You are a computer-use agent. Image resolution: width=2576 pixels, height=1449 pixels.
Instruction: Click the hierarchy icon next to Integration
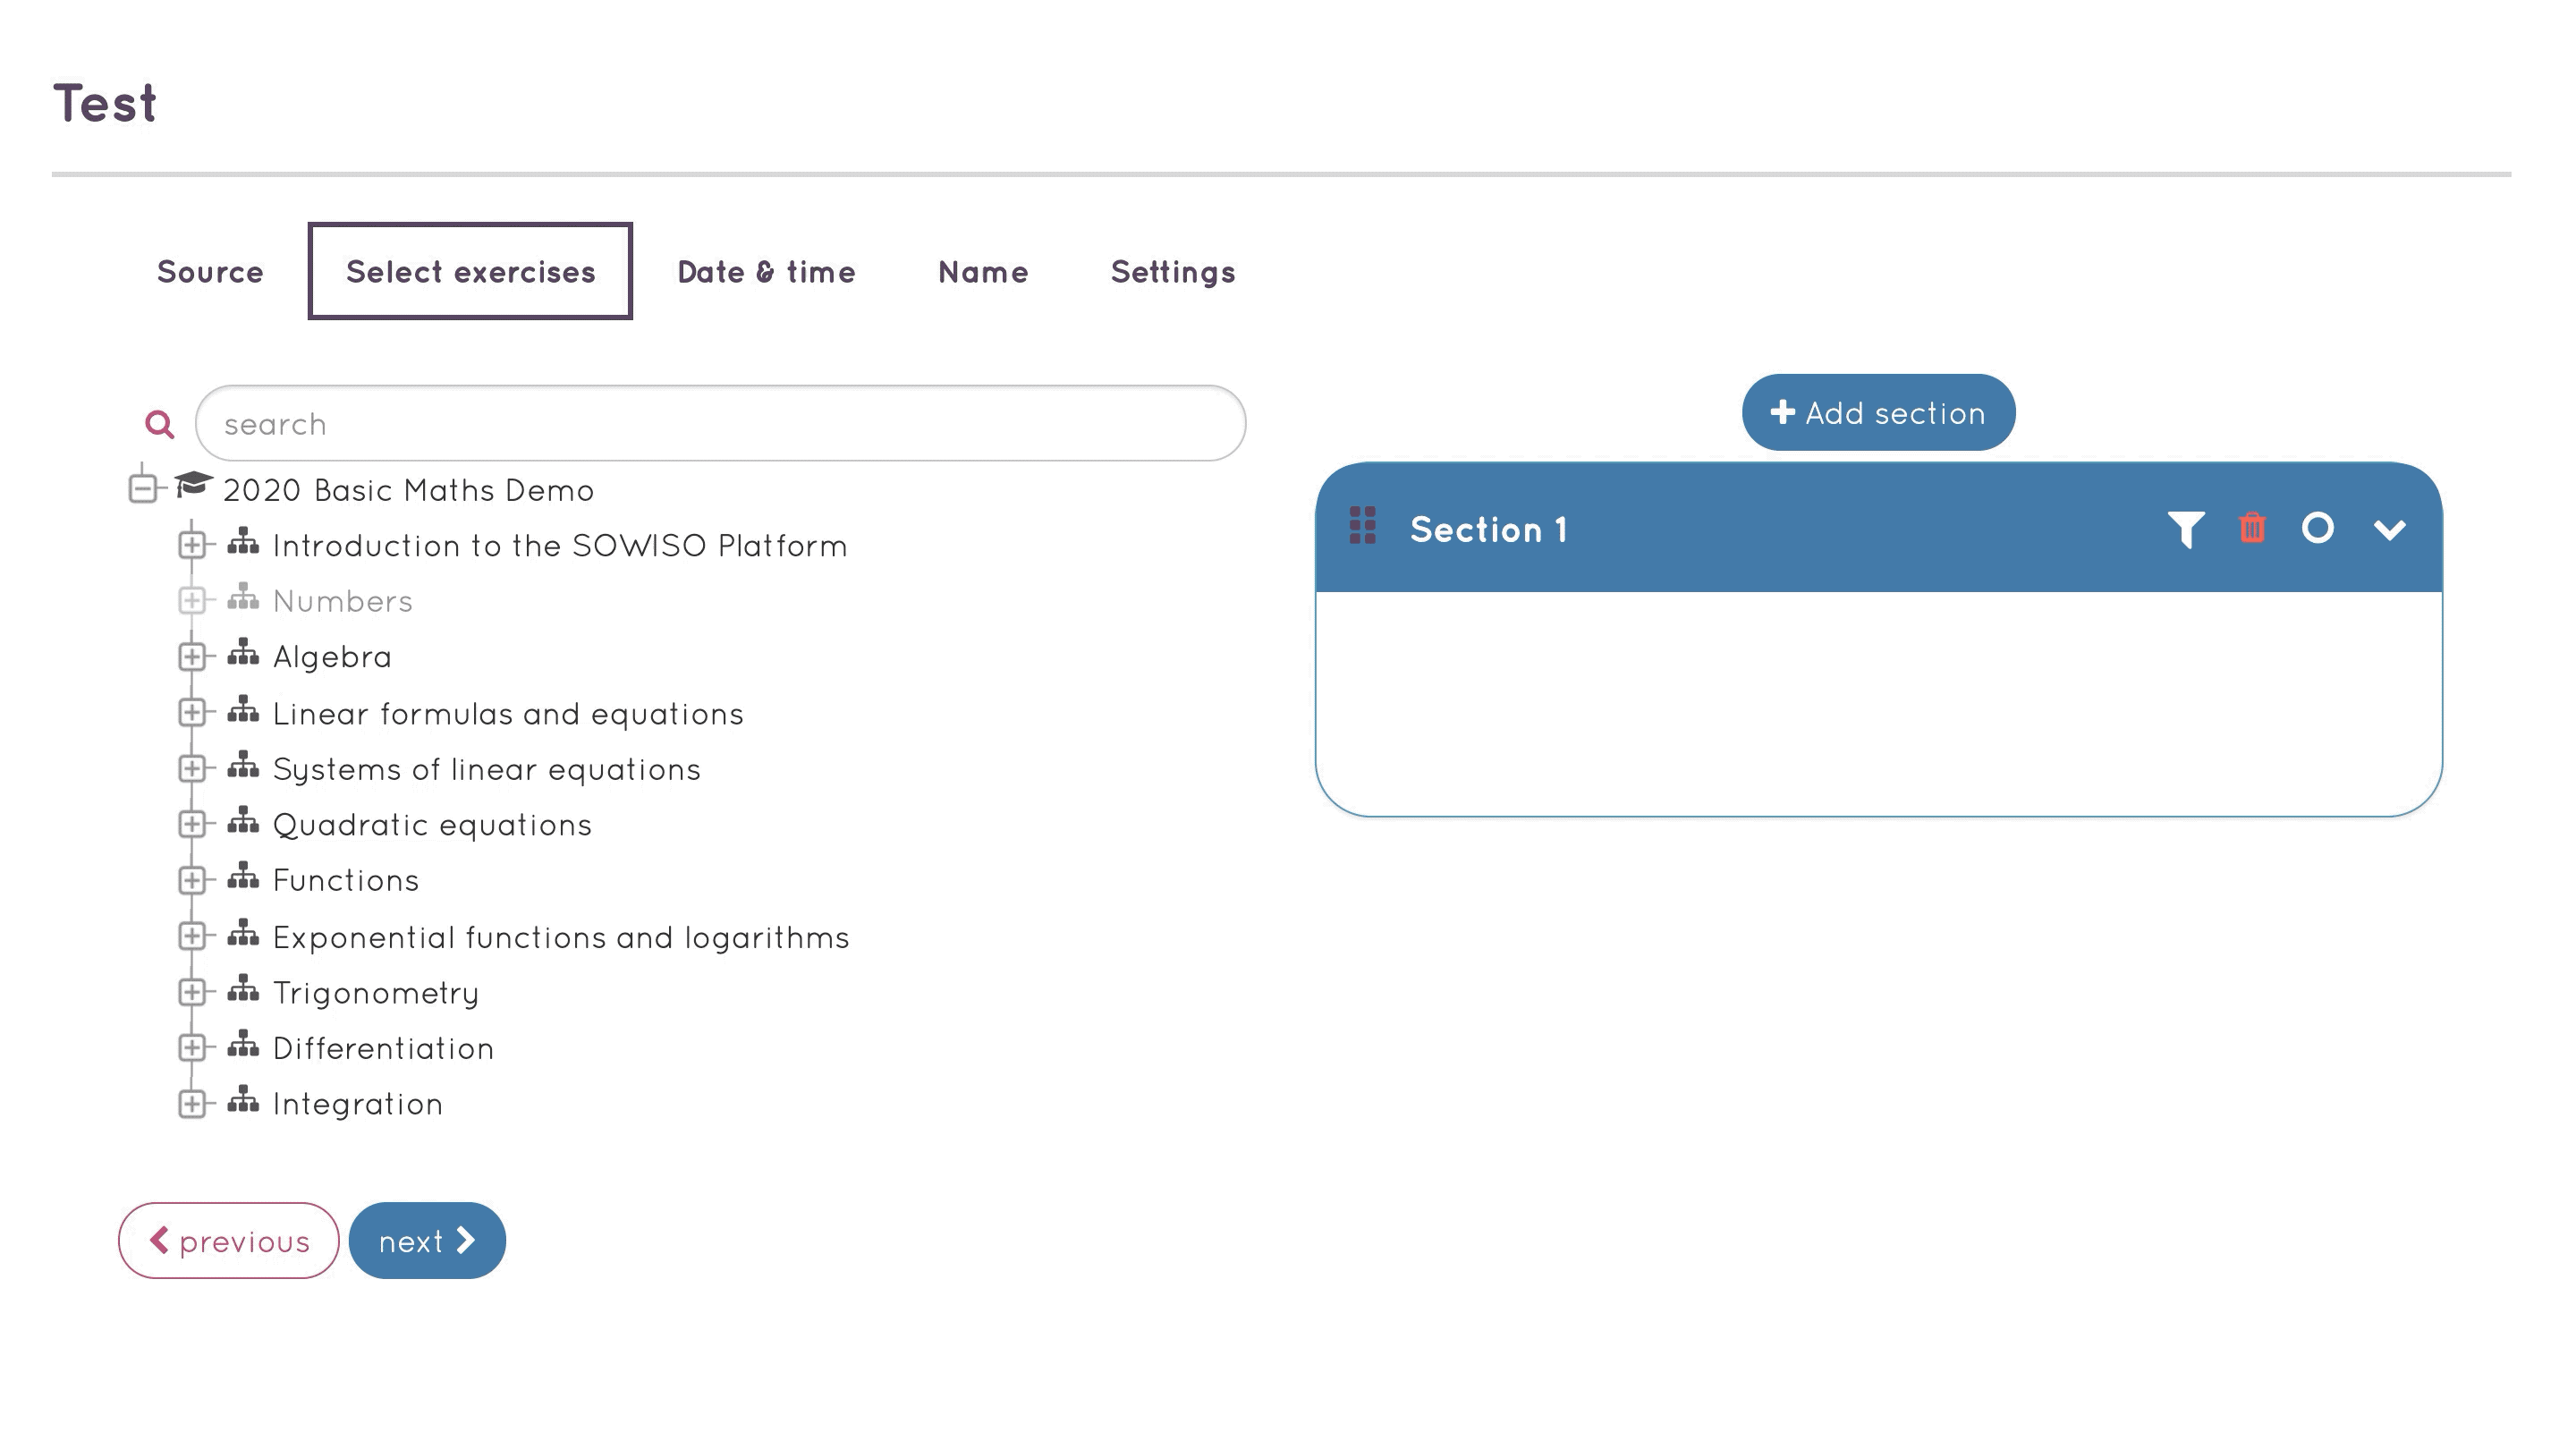coord(244,1102)
